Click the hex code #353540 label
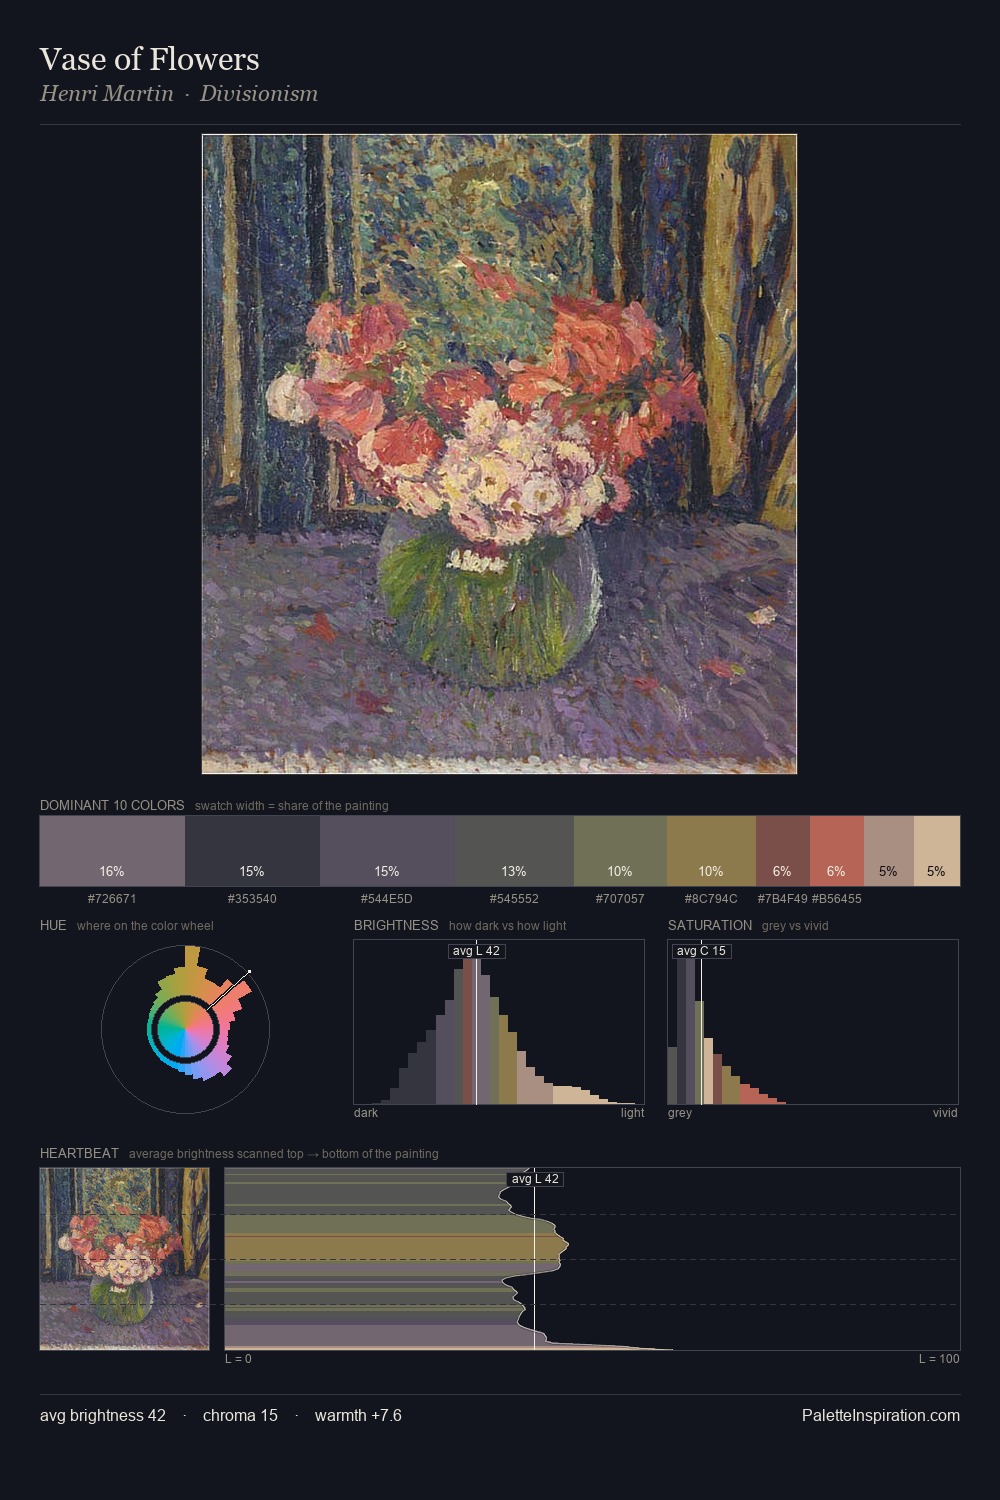The width and height of the screenshot is (1000, 1500). click(x=252, y=899)
